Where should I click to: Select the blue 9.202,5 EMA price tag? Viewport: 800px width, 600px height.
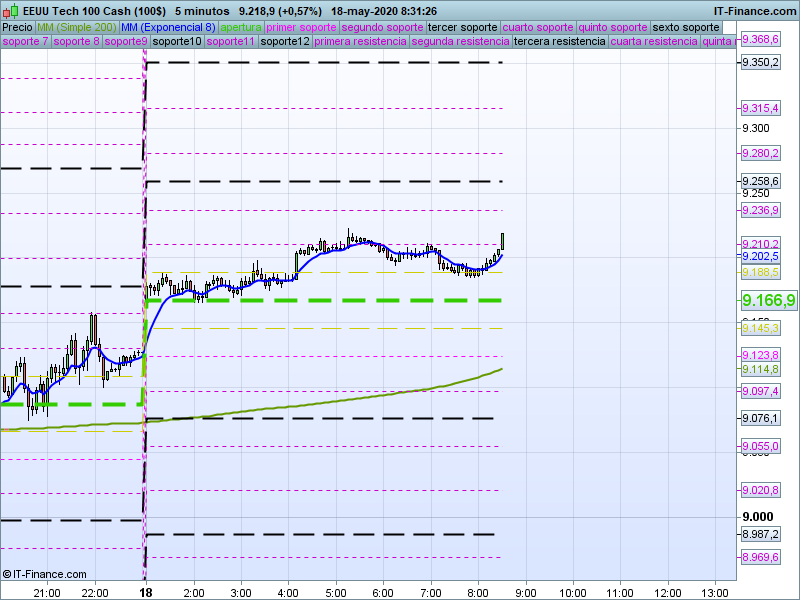click(x=760, y=257)
